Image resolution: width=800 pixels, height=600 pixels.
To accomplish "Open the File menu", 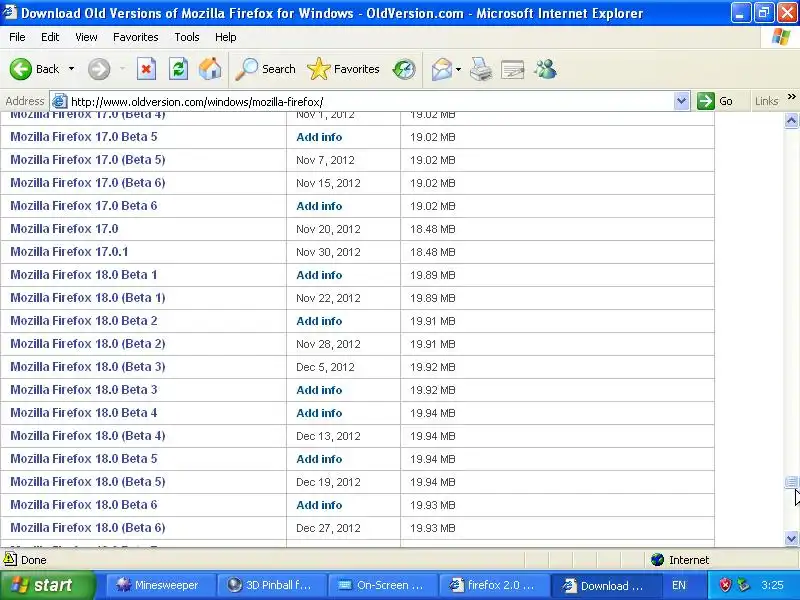I will tap(17, 37).
